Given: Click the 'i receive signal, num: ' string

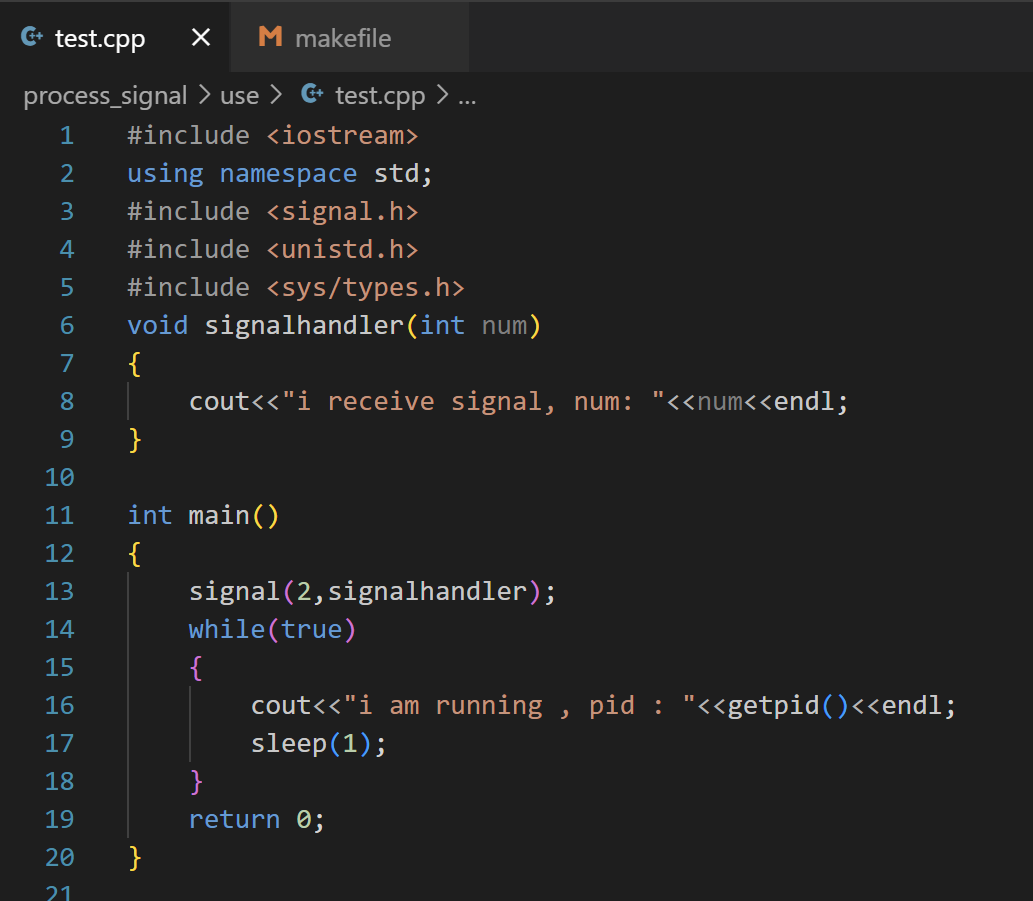Looking at the screenshot, I should (474, 402).
